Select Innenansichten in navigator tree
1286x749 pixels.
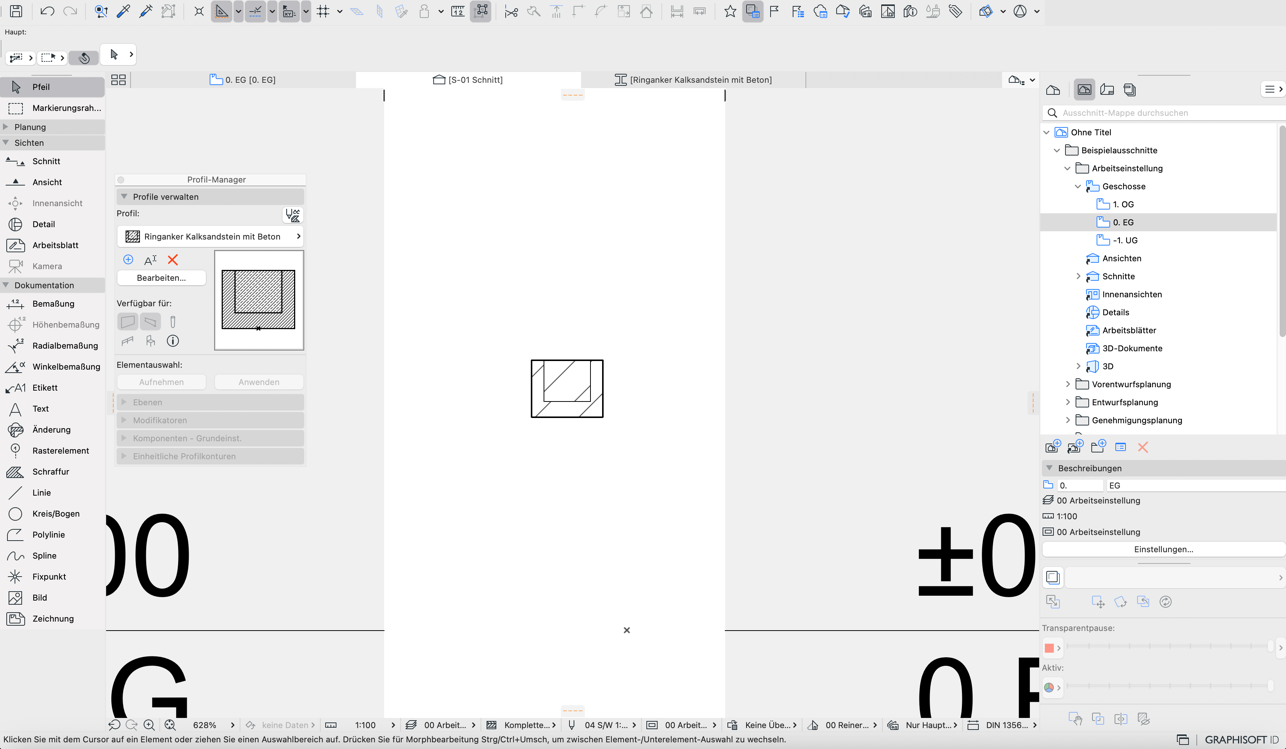tap(1132, 294)
